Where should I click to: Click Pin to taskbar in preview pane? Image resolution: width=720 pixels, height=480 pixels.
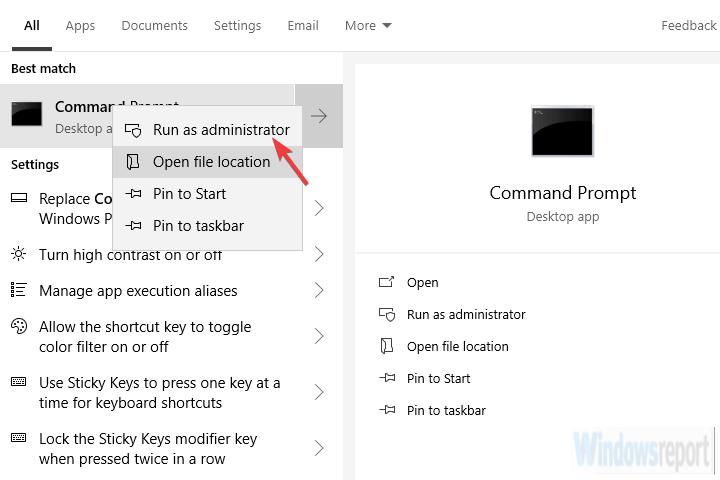tap(446, 410)
